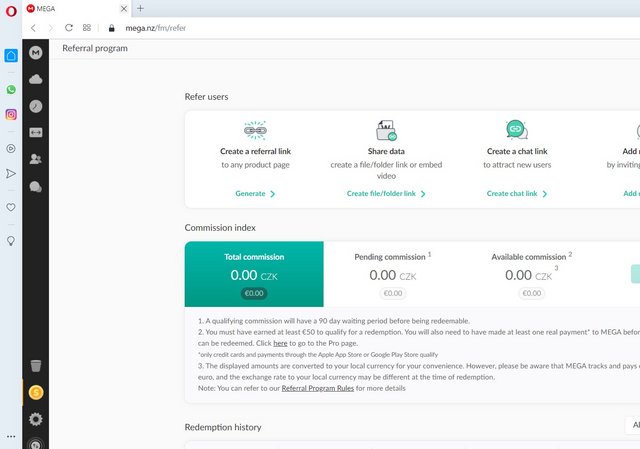Close the MEGA tab
Screen dimensions: 640x449
click(x=124, y=9)
